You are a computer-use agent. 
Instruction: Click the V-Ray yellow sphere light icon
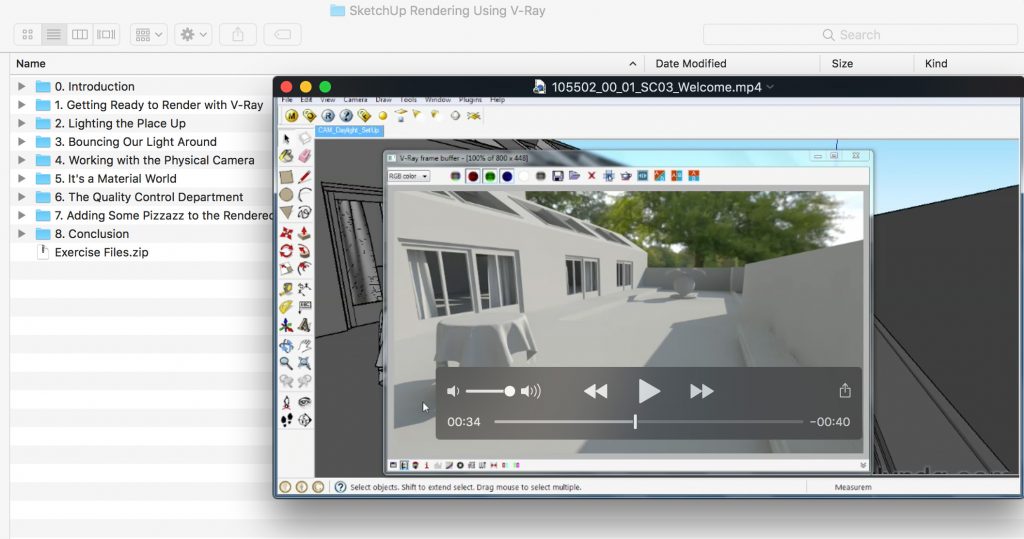[383, 116]
